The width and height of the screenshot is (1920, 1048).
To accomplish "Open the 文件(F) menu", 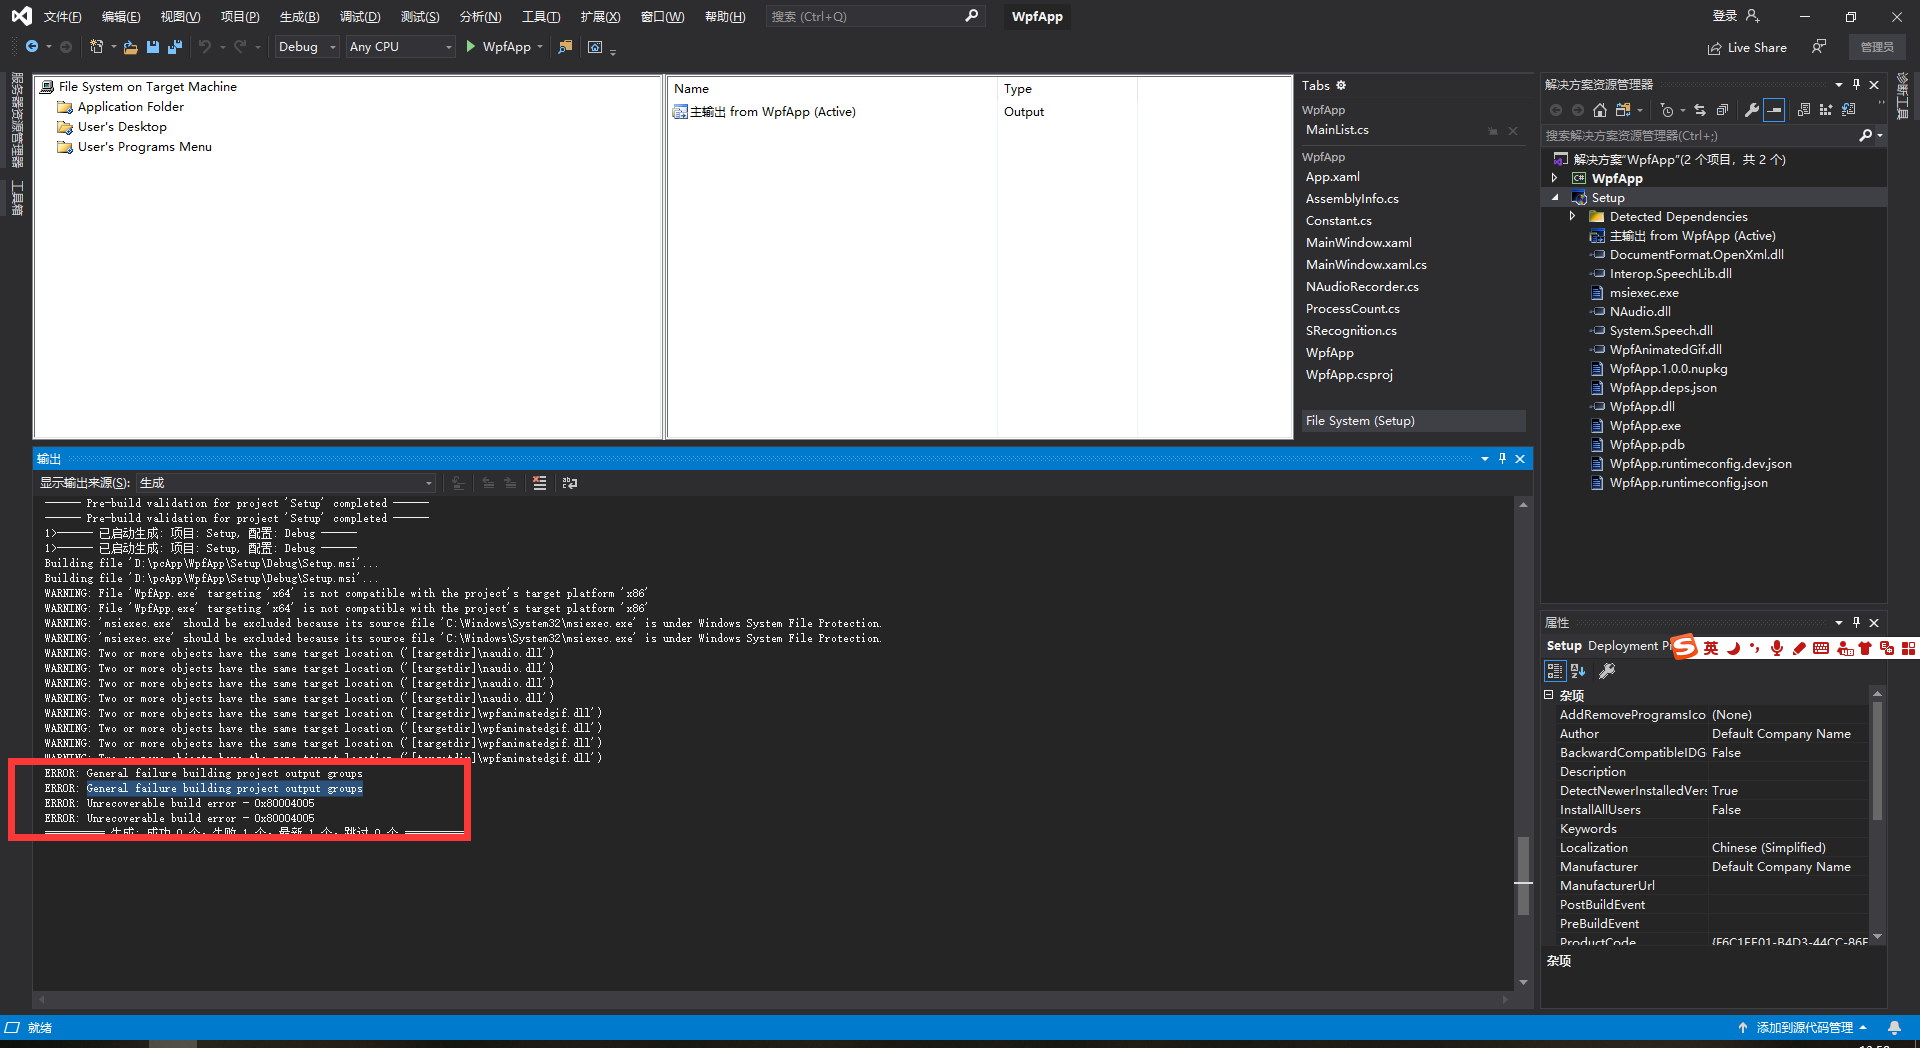I will [62, 16].
